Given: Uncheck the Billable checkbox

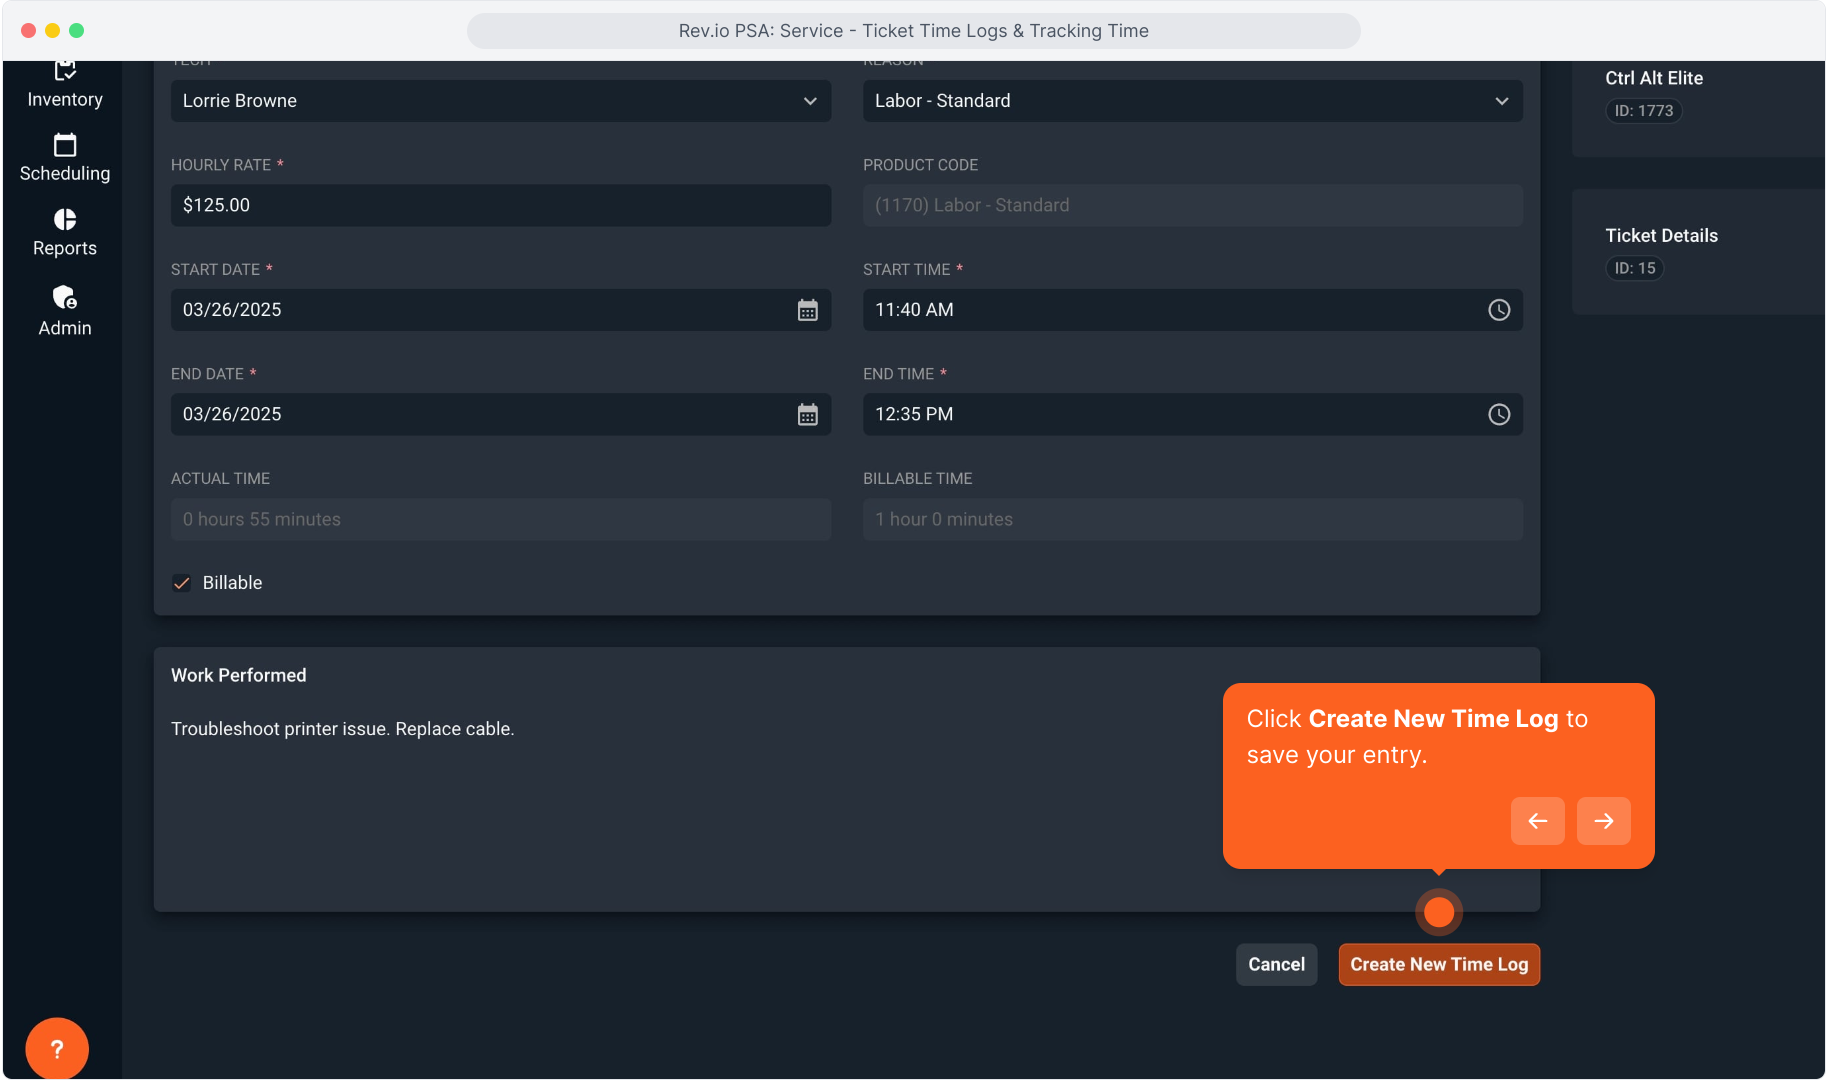Looking at the screenshot, I should (182, 583).
